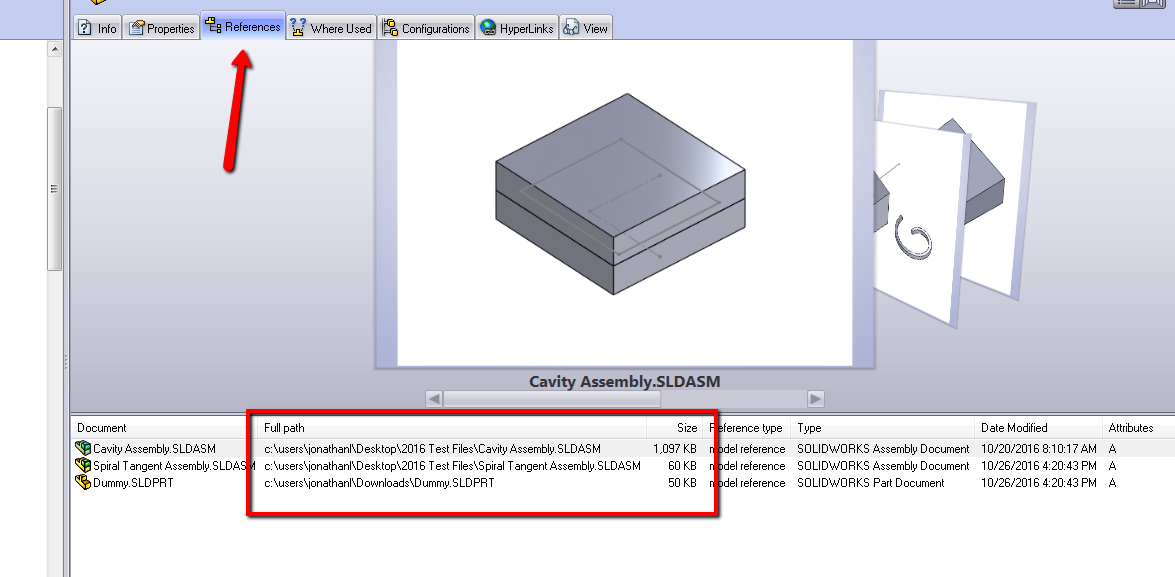Switch to the Configurations tab
This screenshot has width=1175, height=577.
pos(426,28)
